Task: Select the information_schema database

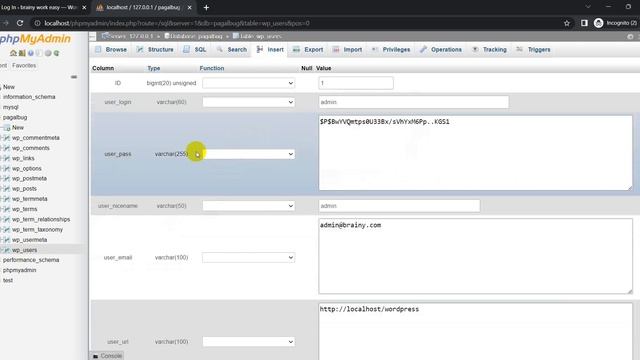Action: coord(29,97)
